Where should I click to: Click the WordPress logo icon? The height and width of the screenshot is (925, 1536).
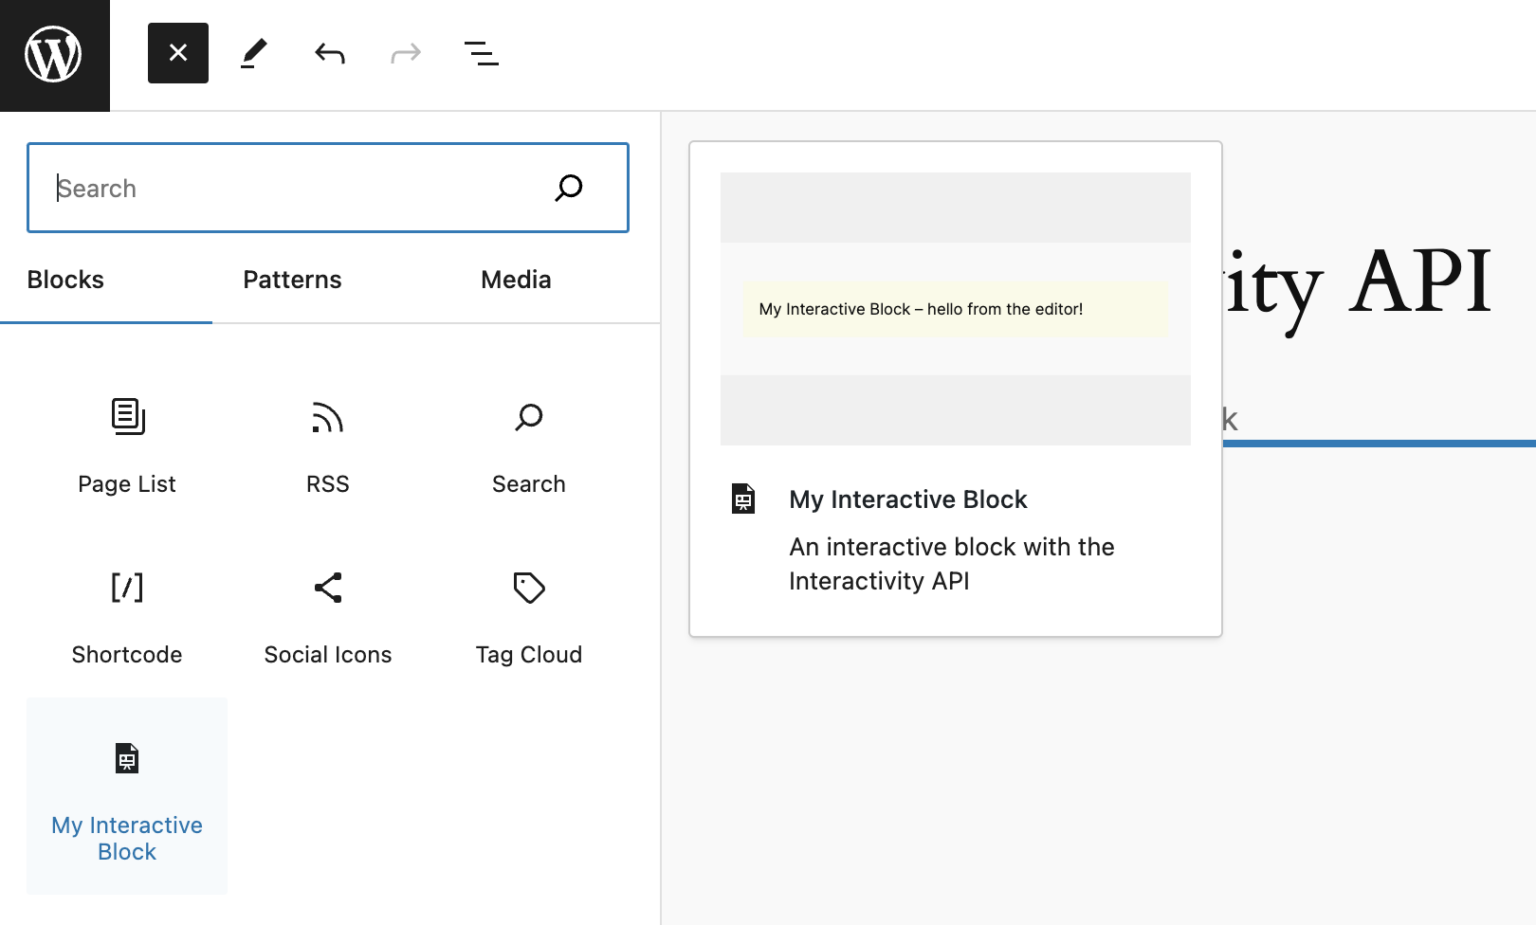point(54,55)
